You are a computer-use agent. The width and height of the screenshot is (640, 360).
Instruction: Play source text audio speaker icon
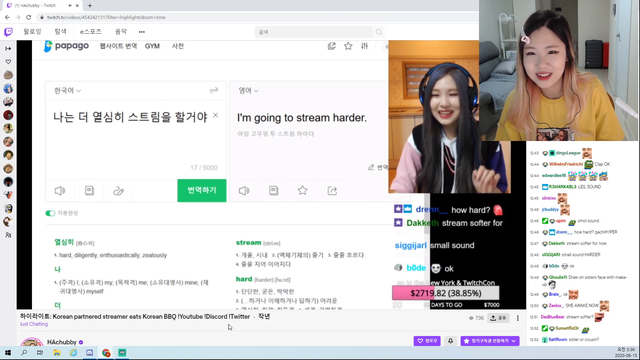(60, 191)
